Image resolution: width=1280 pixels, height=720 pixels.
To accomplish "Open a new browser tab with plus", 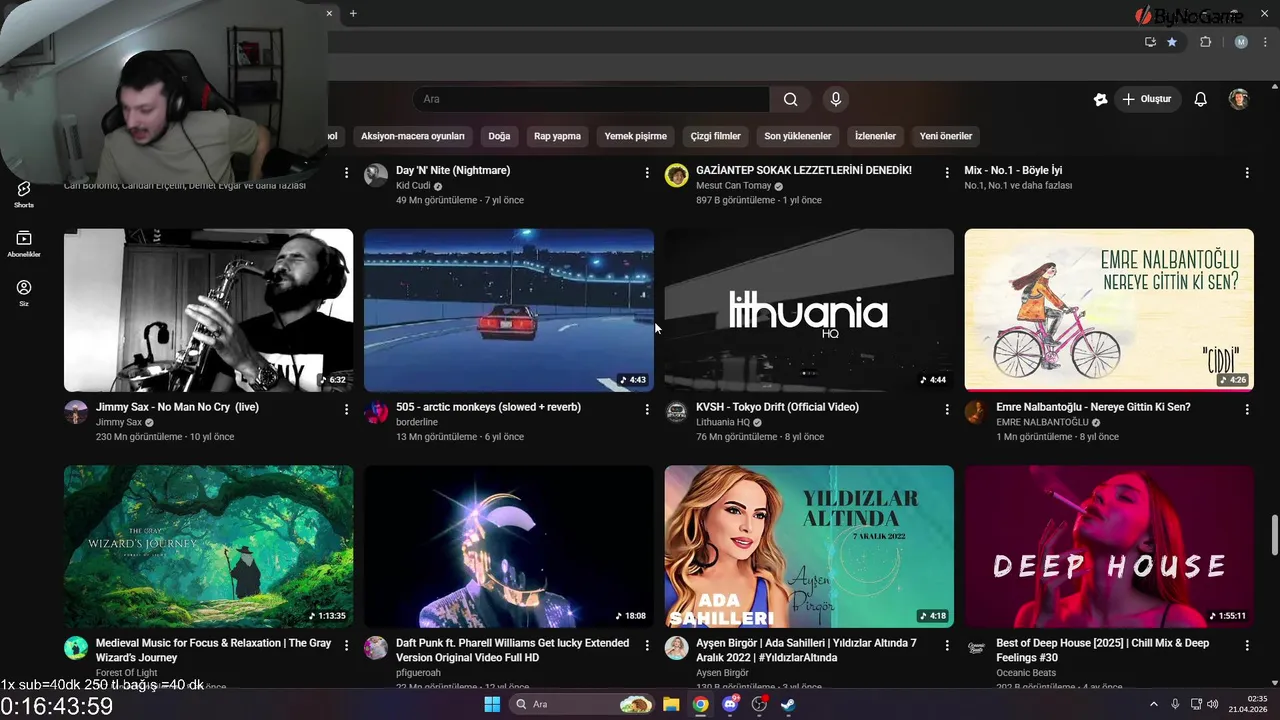I will 353,13.
